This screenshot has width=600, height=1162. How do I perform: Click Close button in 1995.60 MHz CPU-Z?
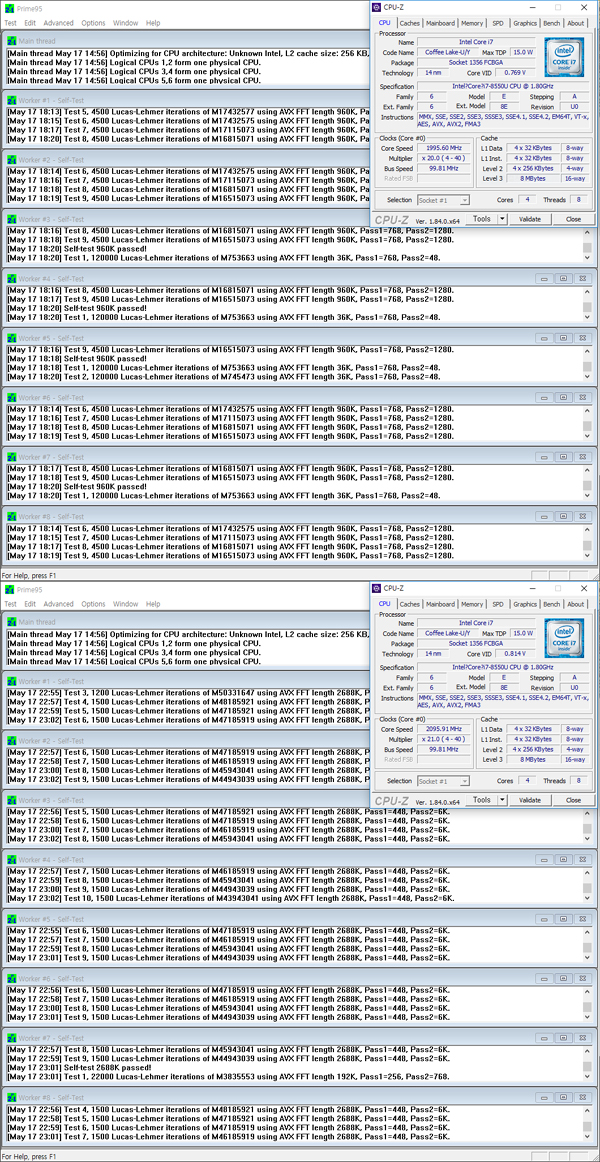(573, 219)
